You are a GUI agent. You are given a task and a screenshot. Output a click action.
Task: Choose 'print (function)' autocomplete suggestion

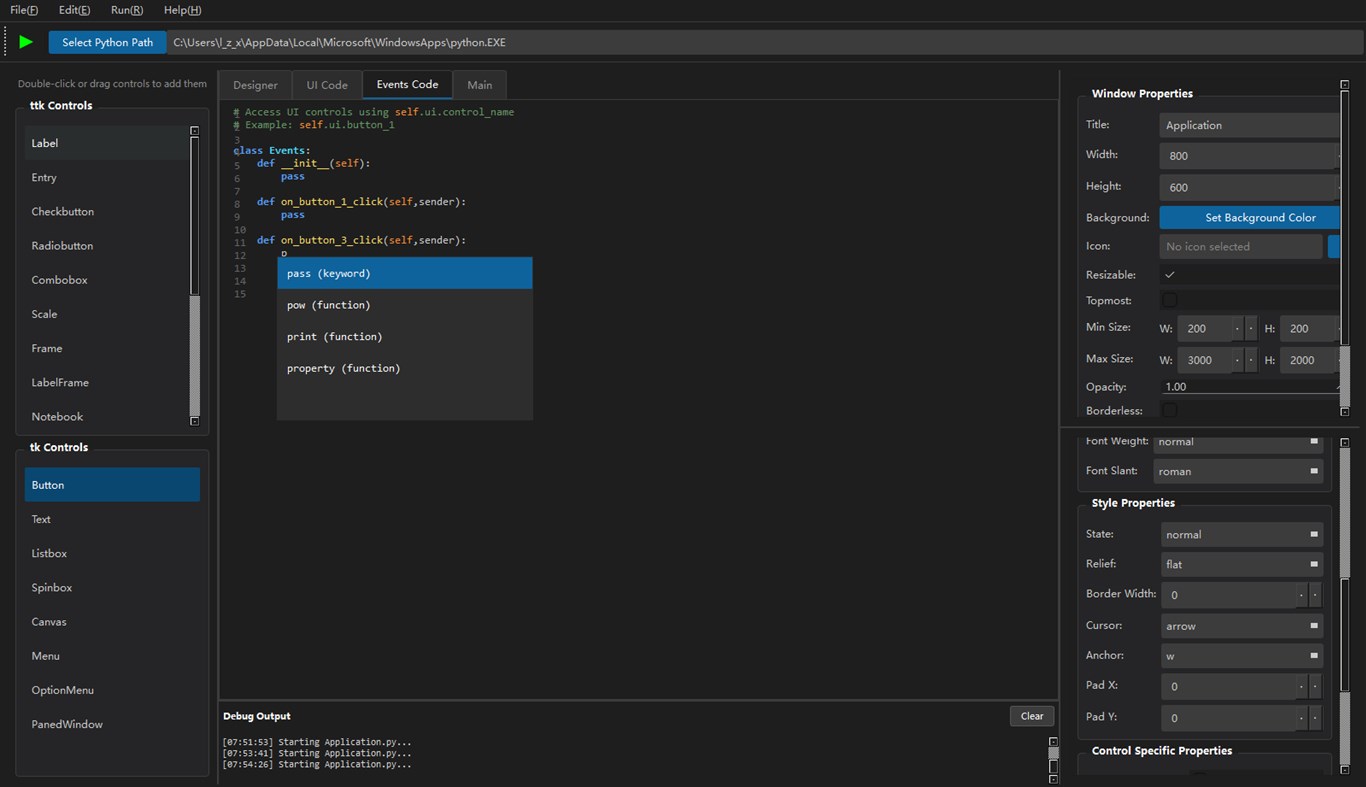pos(405,337)
